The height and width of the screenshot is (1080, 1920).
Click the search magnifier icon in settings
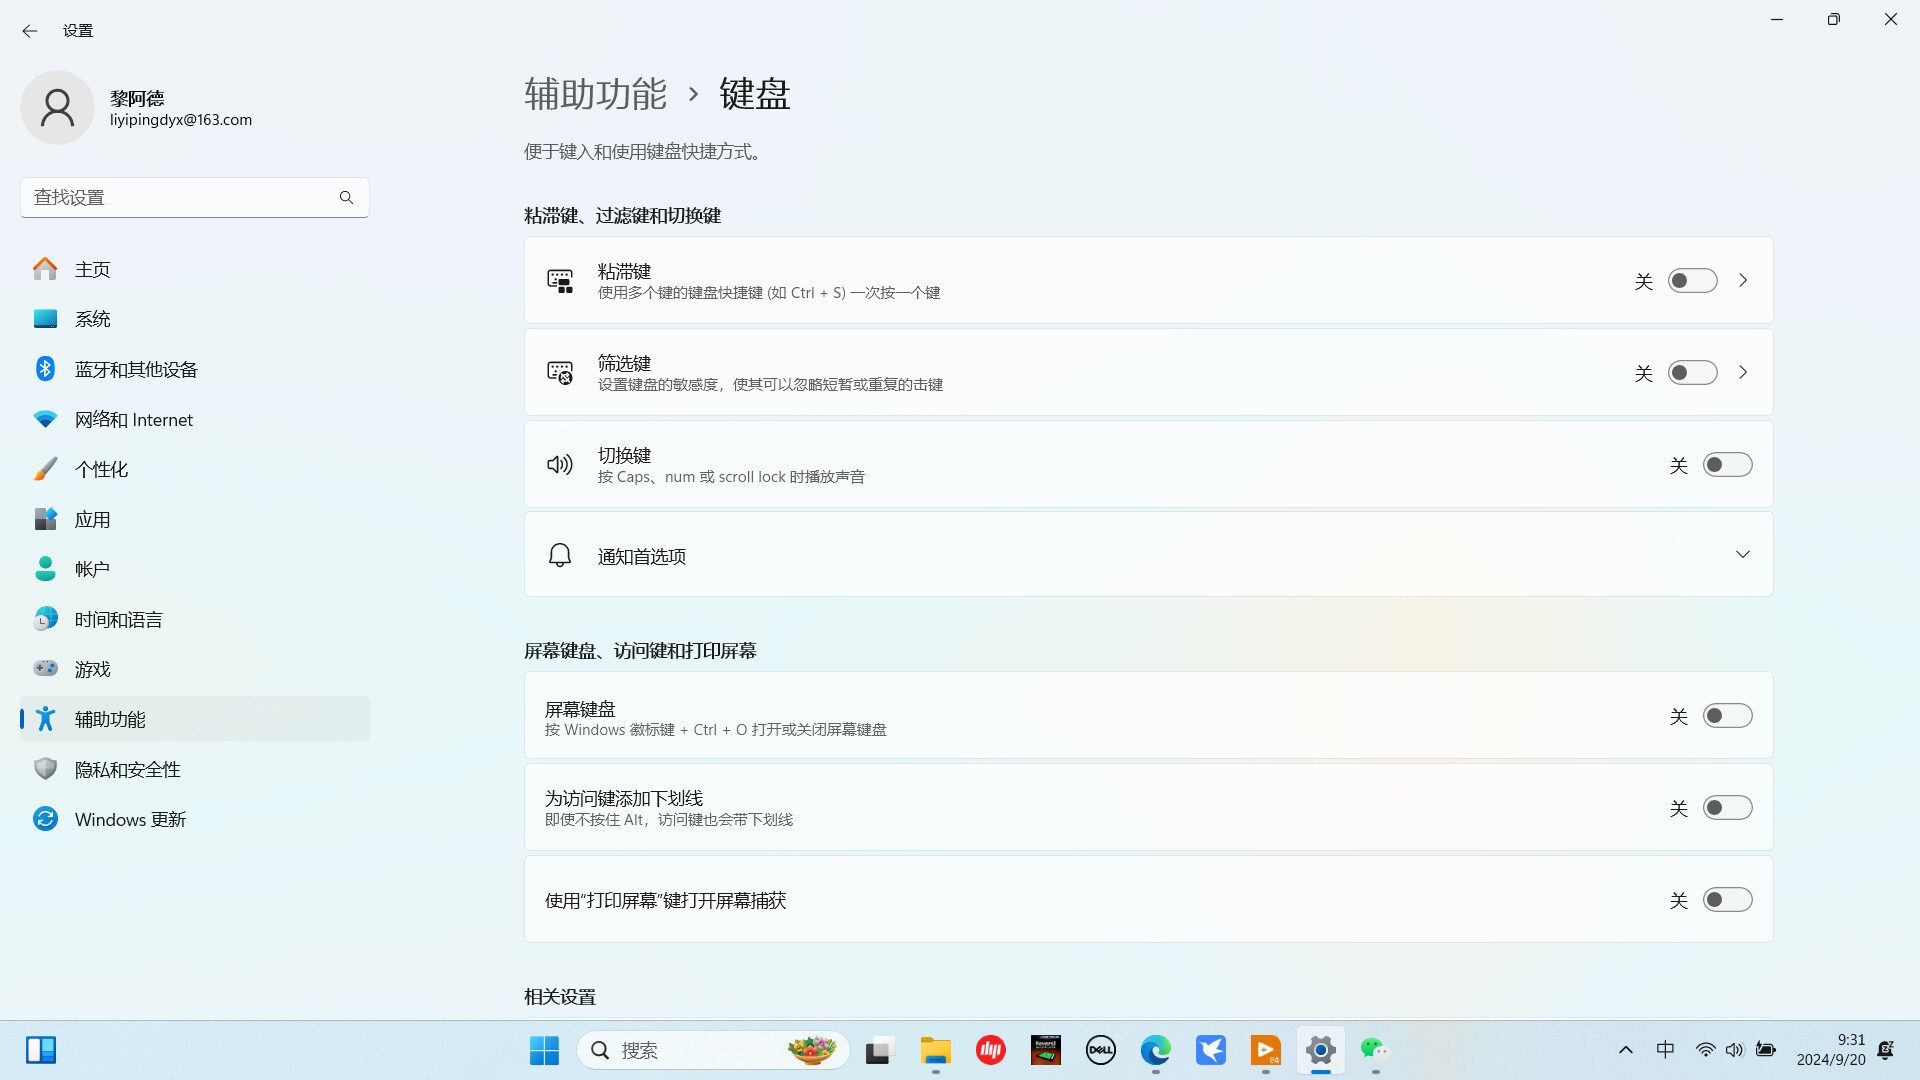click(x=346, y=197)
